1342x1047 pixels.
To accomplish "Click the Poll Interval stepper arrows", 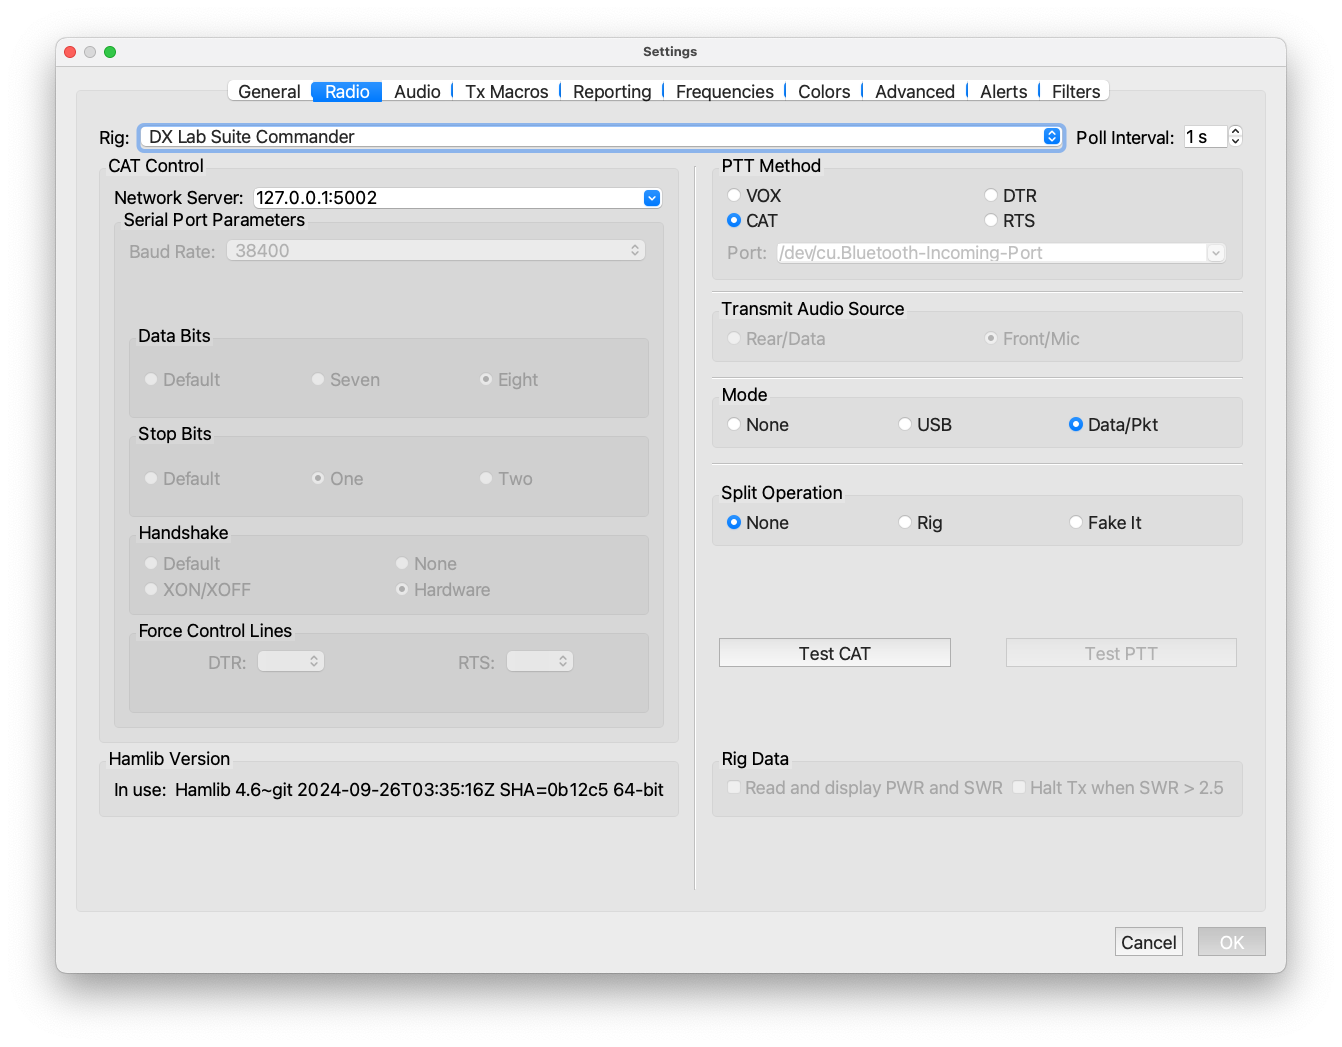I will [x=1235, y=137].
